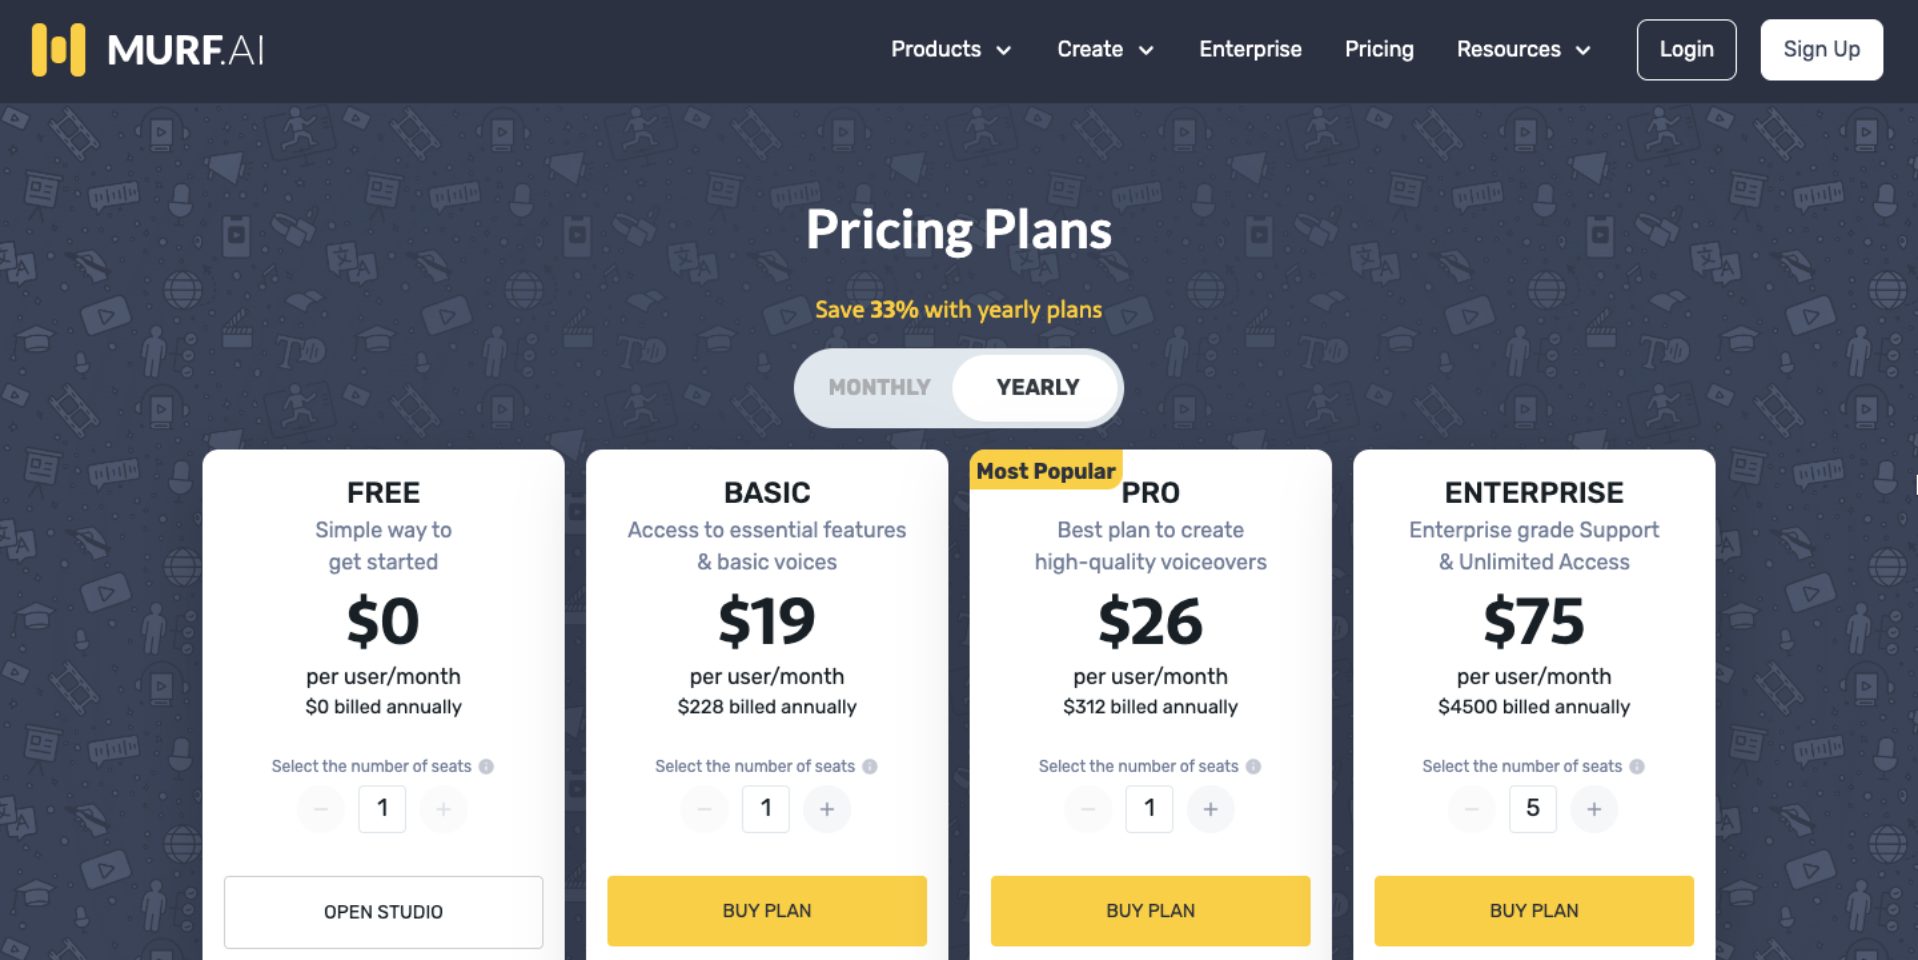This screenshot has height=960, width=1918.
Task: Increase Basic plan seats with plus icon
Action: tap(827, 809)
